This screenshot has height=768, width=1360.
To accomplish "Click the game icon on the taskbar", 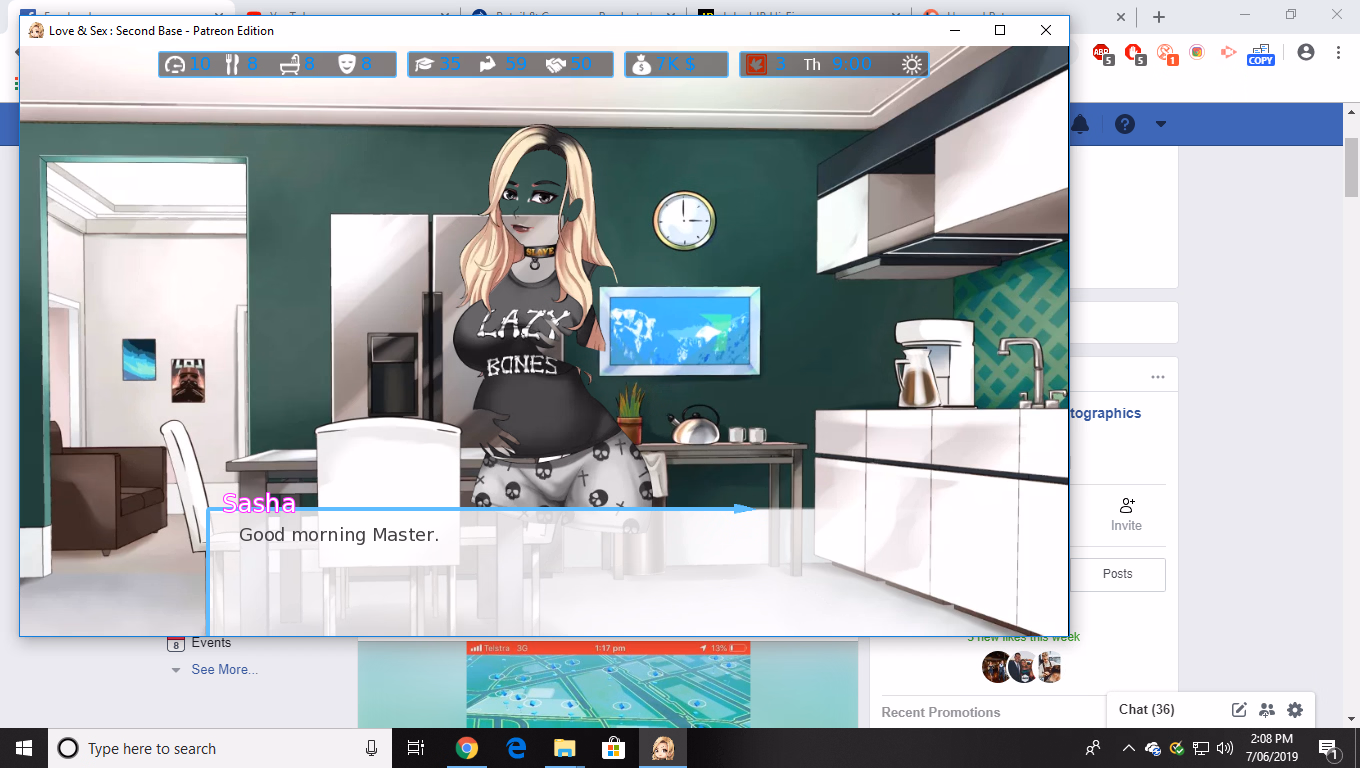I will [662, 748].
